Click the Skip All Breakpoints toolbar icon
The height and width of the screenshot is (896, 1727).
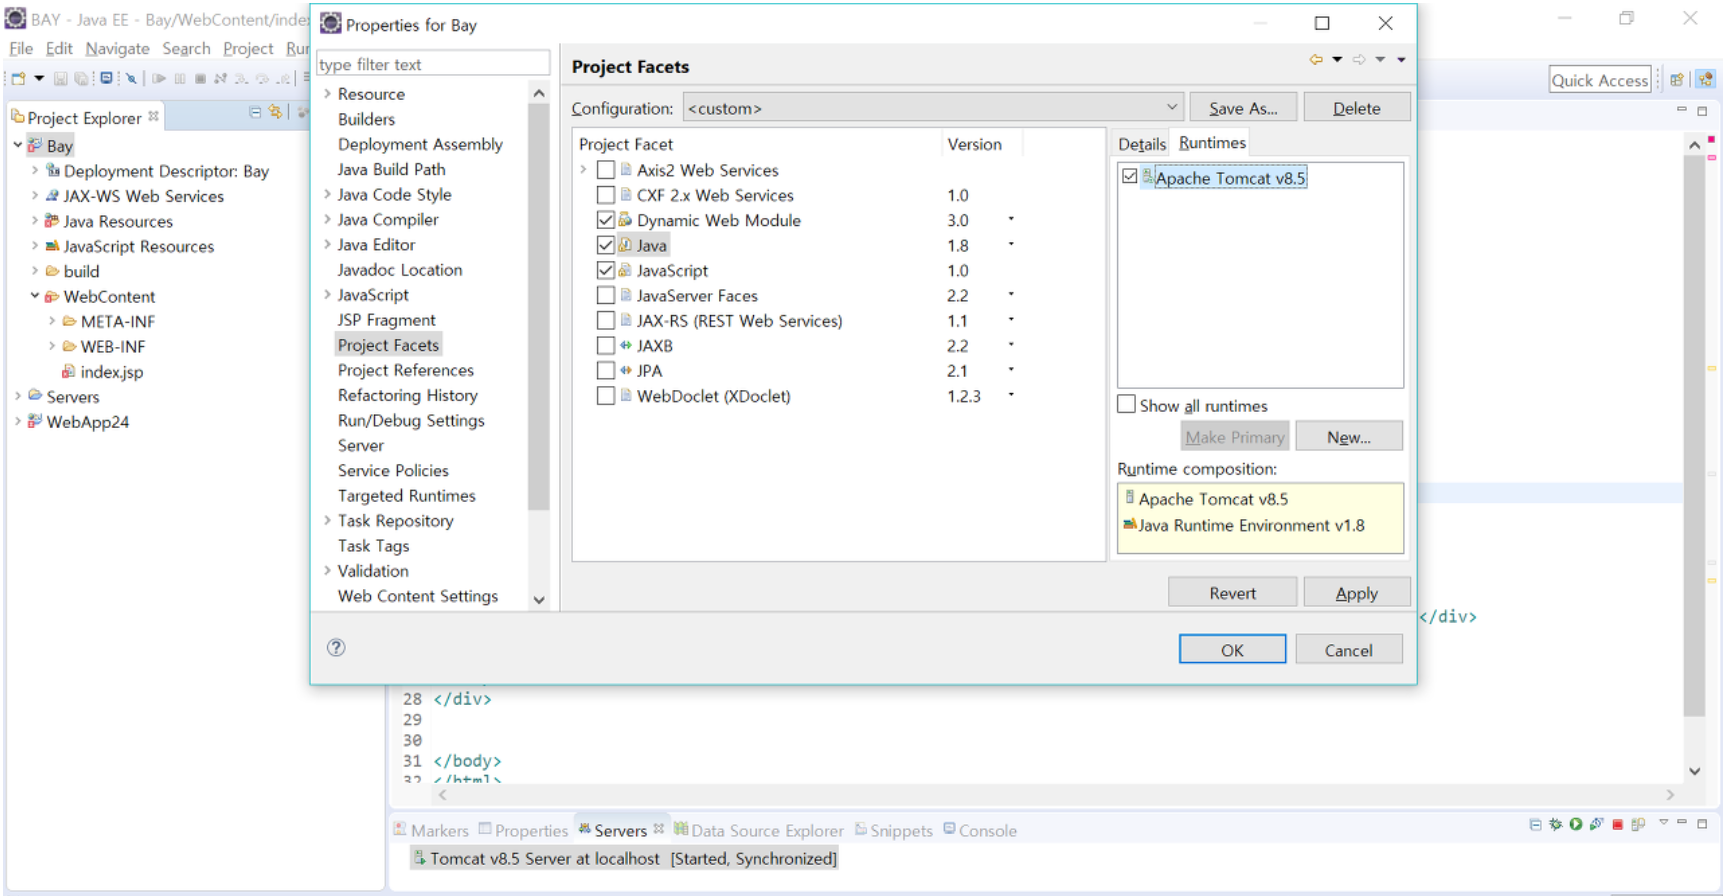pos(130,78)
